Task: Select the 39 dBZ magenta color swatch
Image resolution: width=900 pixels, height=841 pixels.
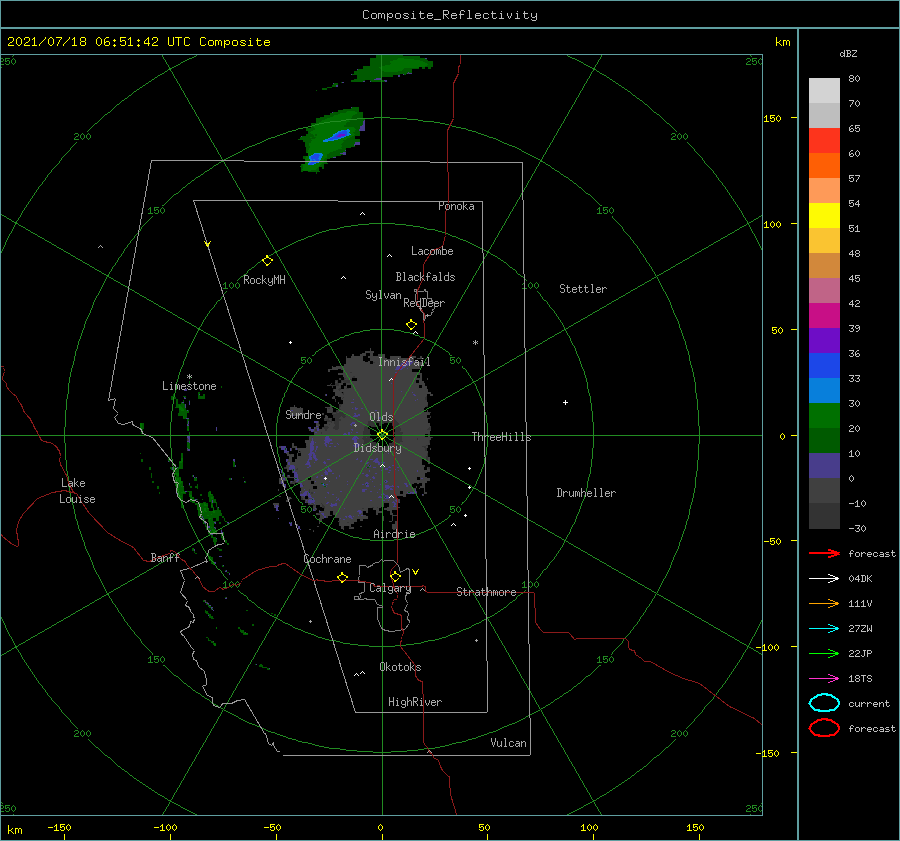Action: (x=824, y=315)
